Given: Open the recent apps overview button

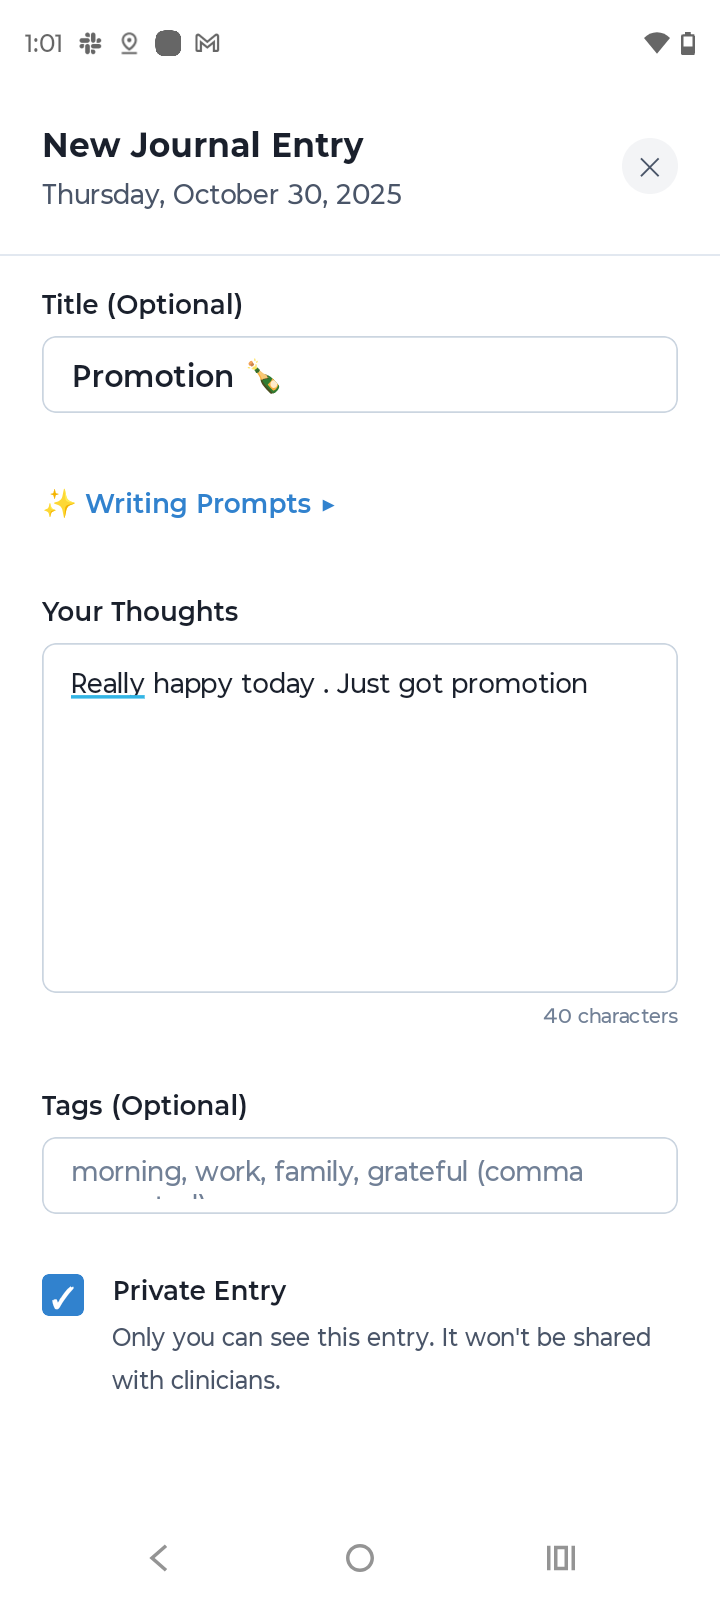Looking at the screenshot, I should point(561,1557).
